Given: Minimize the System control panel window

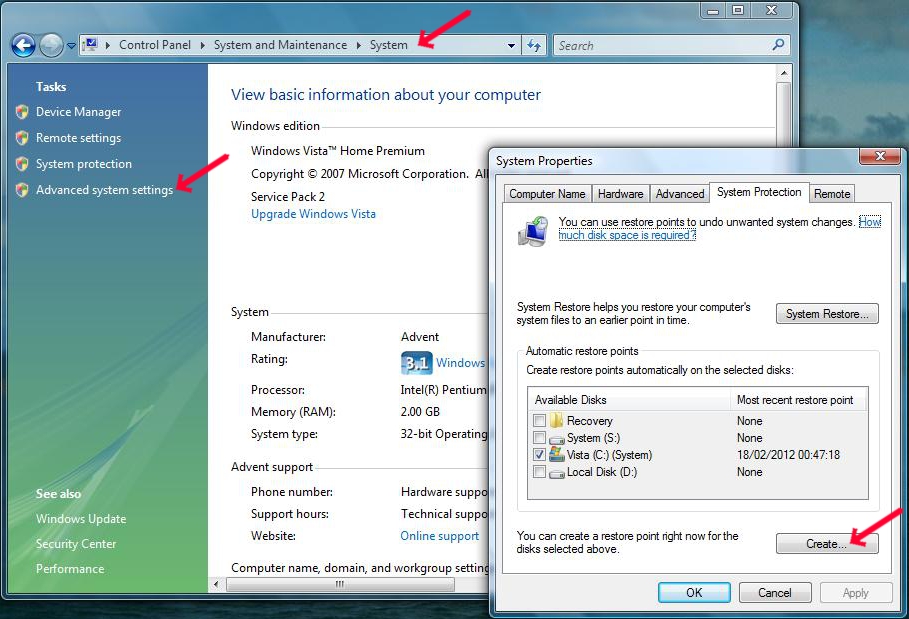Looking at the screenshot, I should [x=713, y=10].
